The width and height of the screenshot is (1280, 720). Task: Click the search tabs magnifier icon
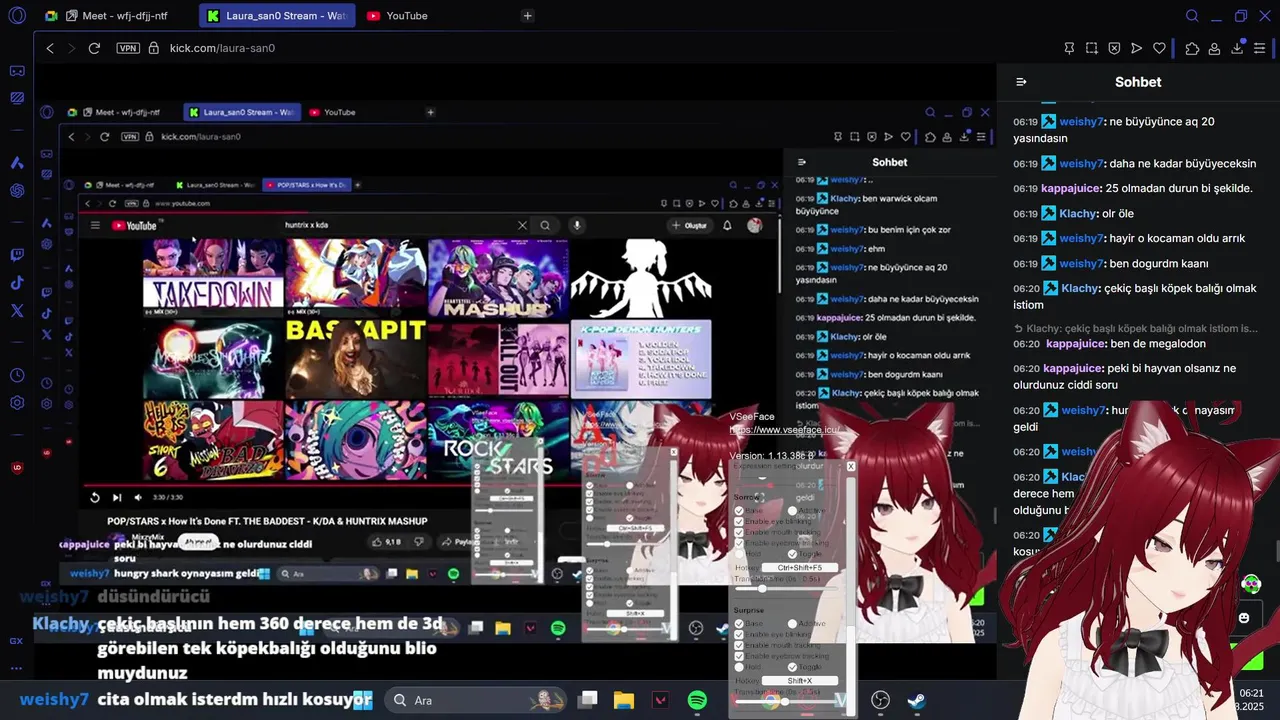[x=1192, y=15]
